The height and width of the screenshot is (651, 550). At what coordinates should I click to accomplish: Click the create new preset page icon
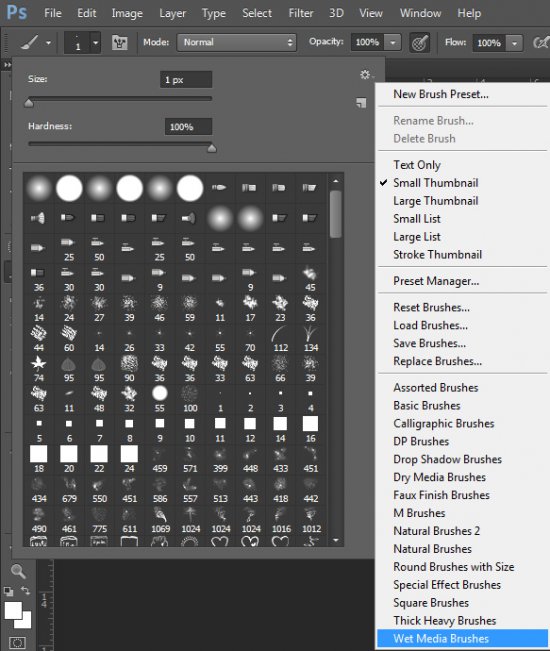point(361,103)
